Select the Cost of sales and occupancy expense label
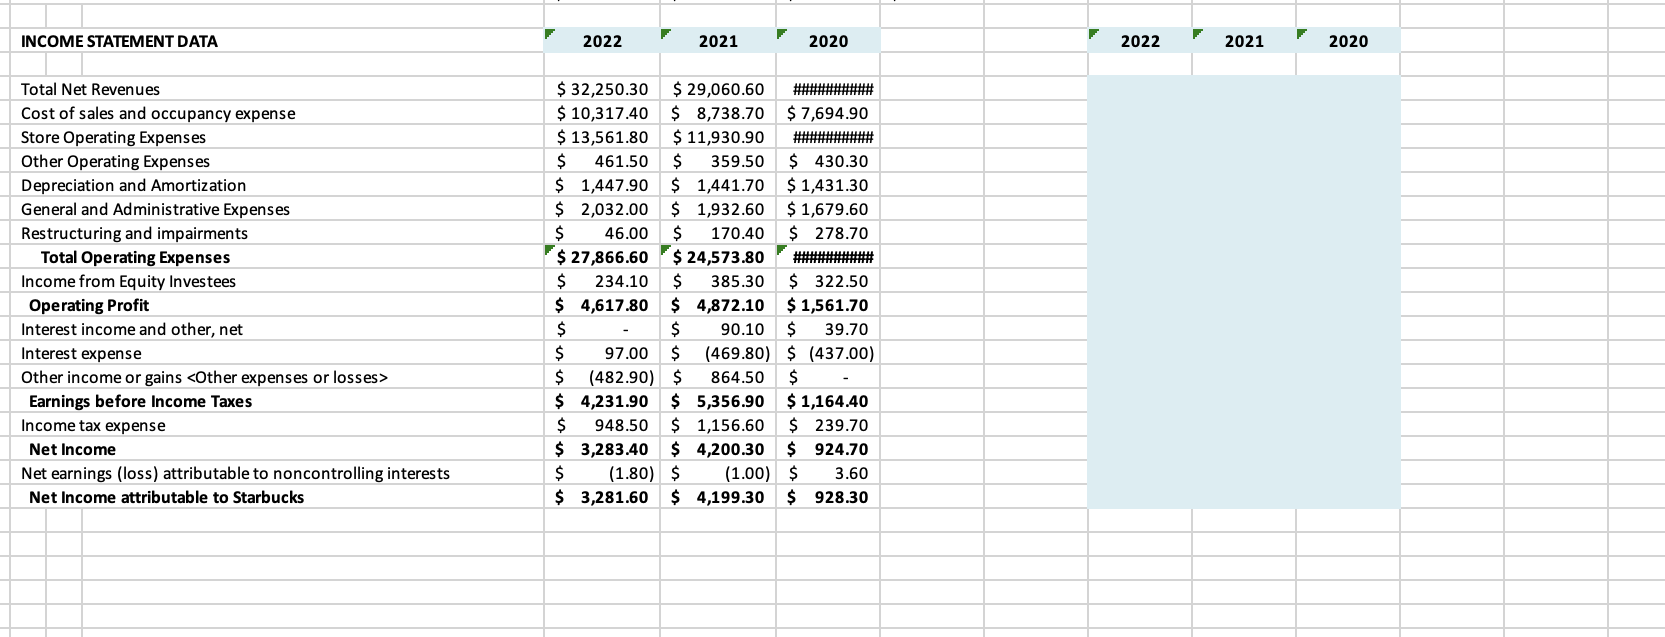 click(158, 113)
